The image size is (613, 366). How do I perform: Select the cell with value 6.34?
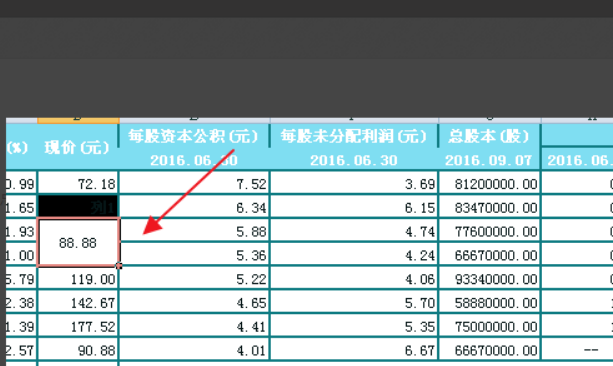194,206
